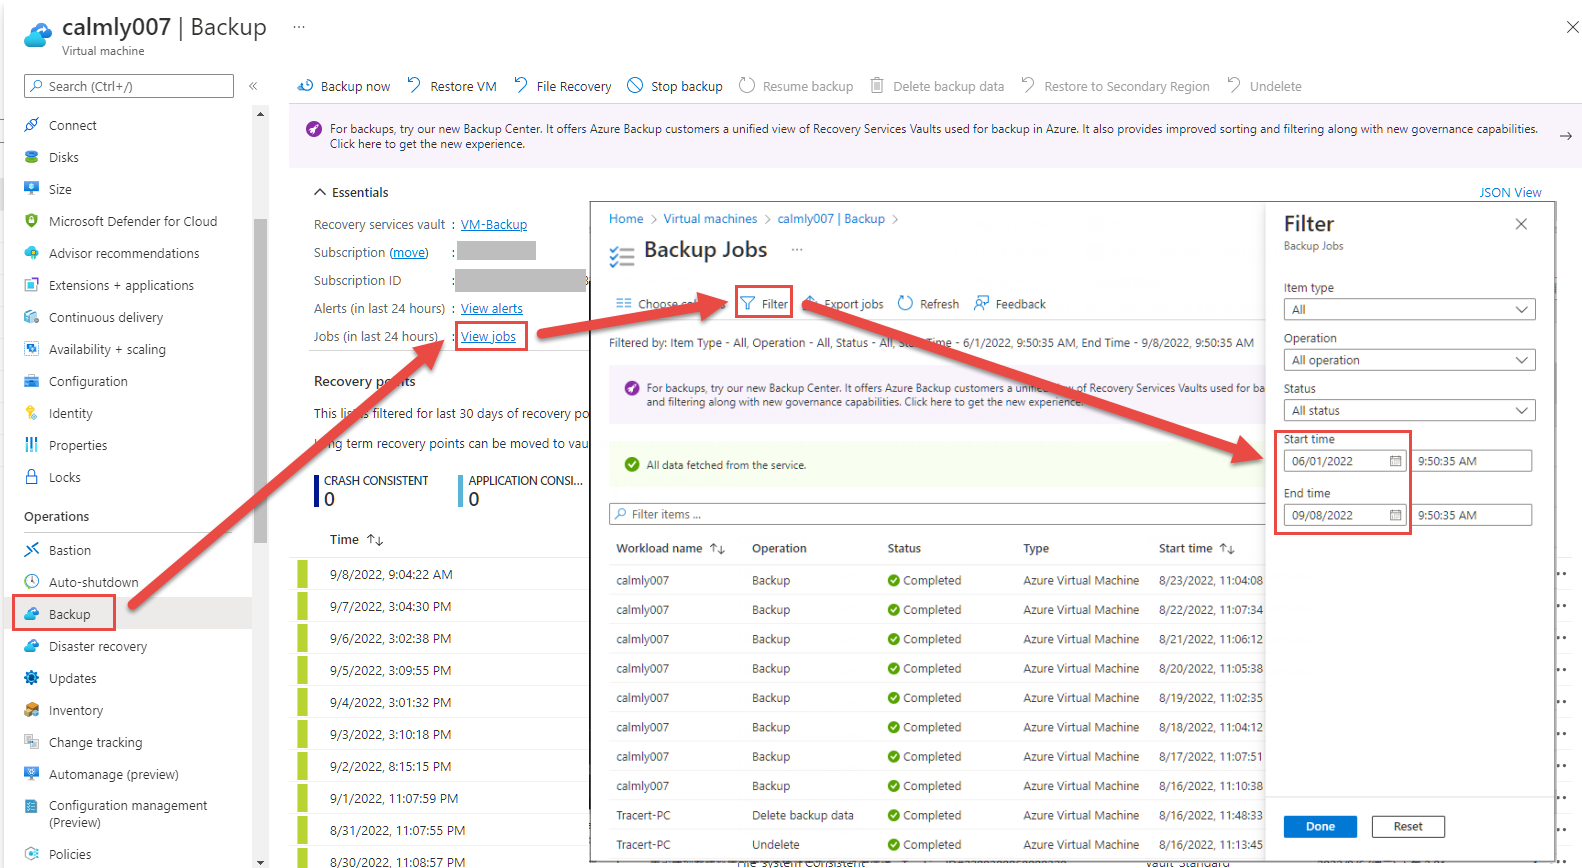The height and width of the screenshot is (868, 1582).
Task: Open Change tracking in the sidebar
Action: pos(95,742)
